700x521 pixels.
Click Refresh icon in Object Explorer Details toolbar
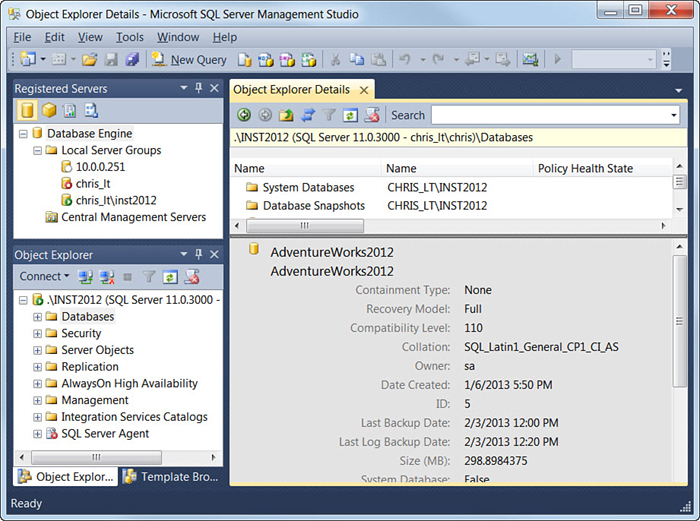pos(350,115)
